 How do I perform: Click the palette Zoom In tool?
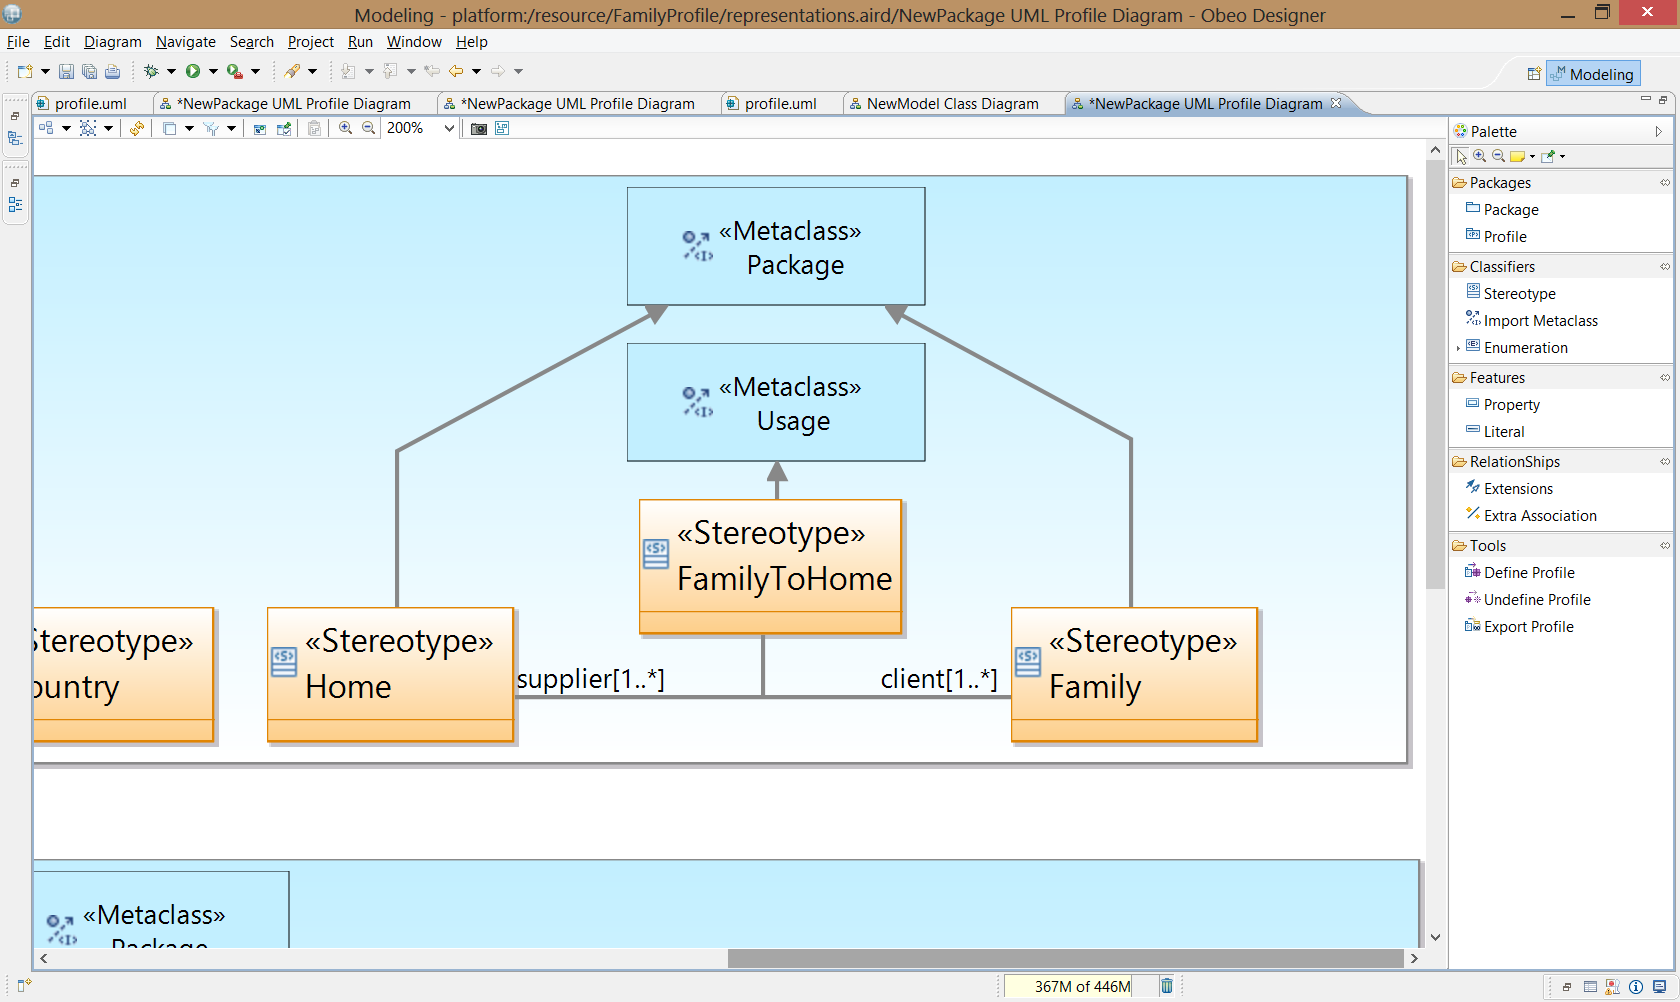point(1479,156)
